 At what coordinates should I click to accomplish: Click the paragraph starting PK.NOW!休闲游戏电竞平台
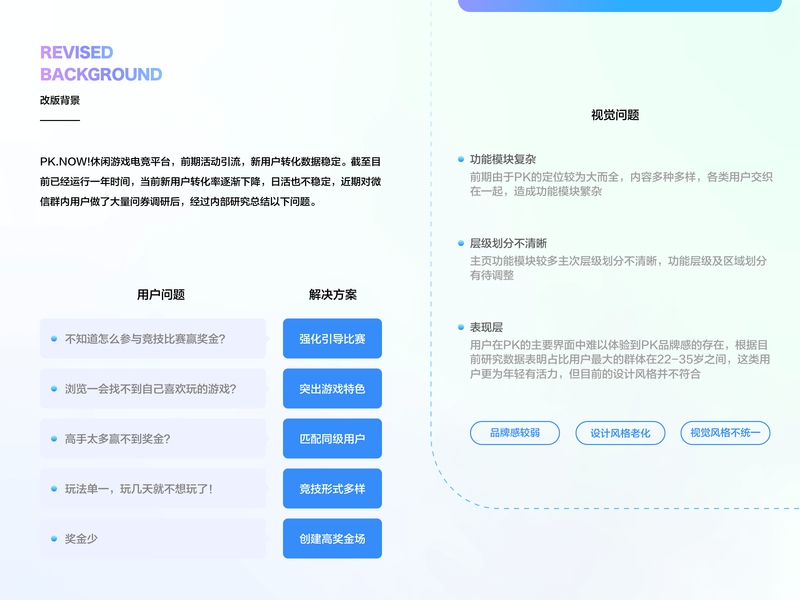(x=211, y=182)
